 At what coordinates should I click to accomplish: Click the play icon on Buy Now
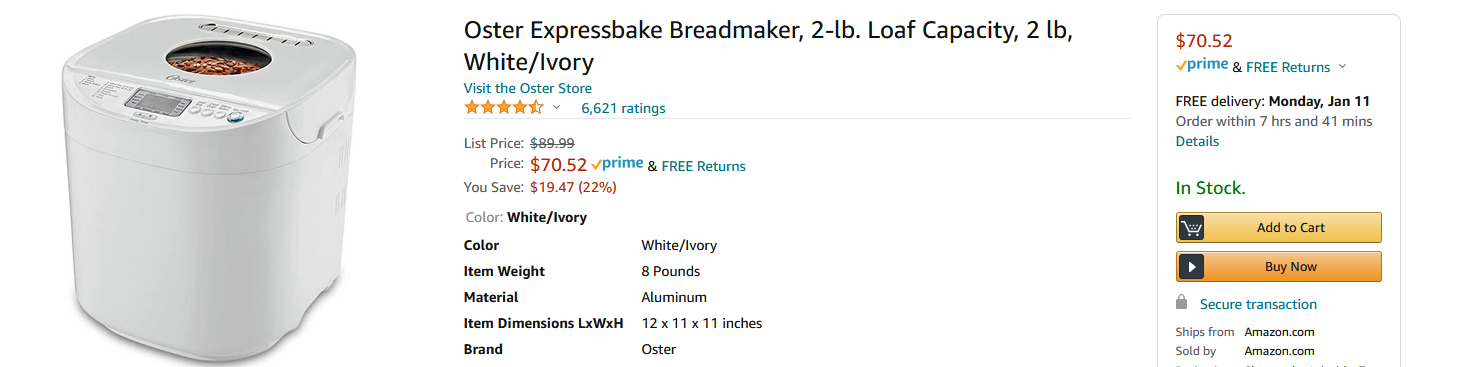1191,267
